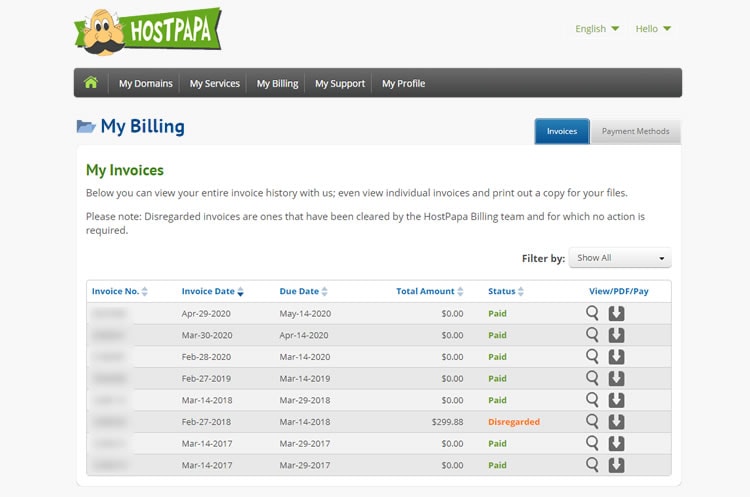Click the Mar-14-2019 due date cell
The height and width of the screenshot is (497, 750).
click(305, 378)
